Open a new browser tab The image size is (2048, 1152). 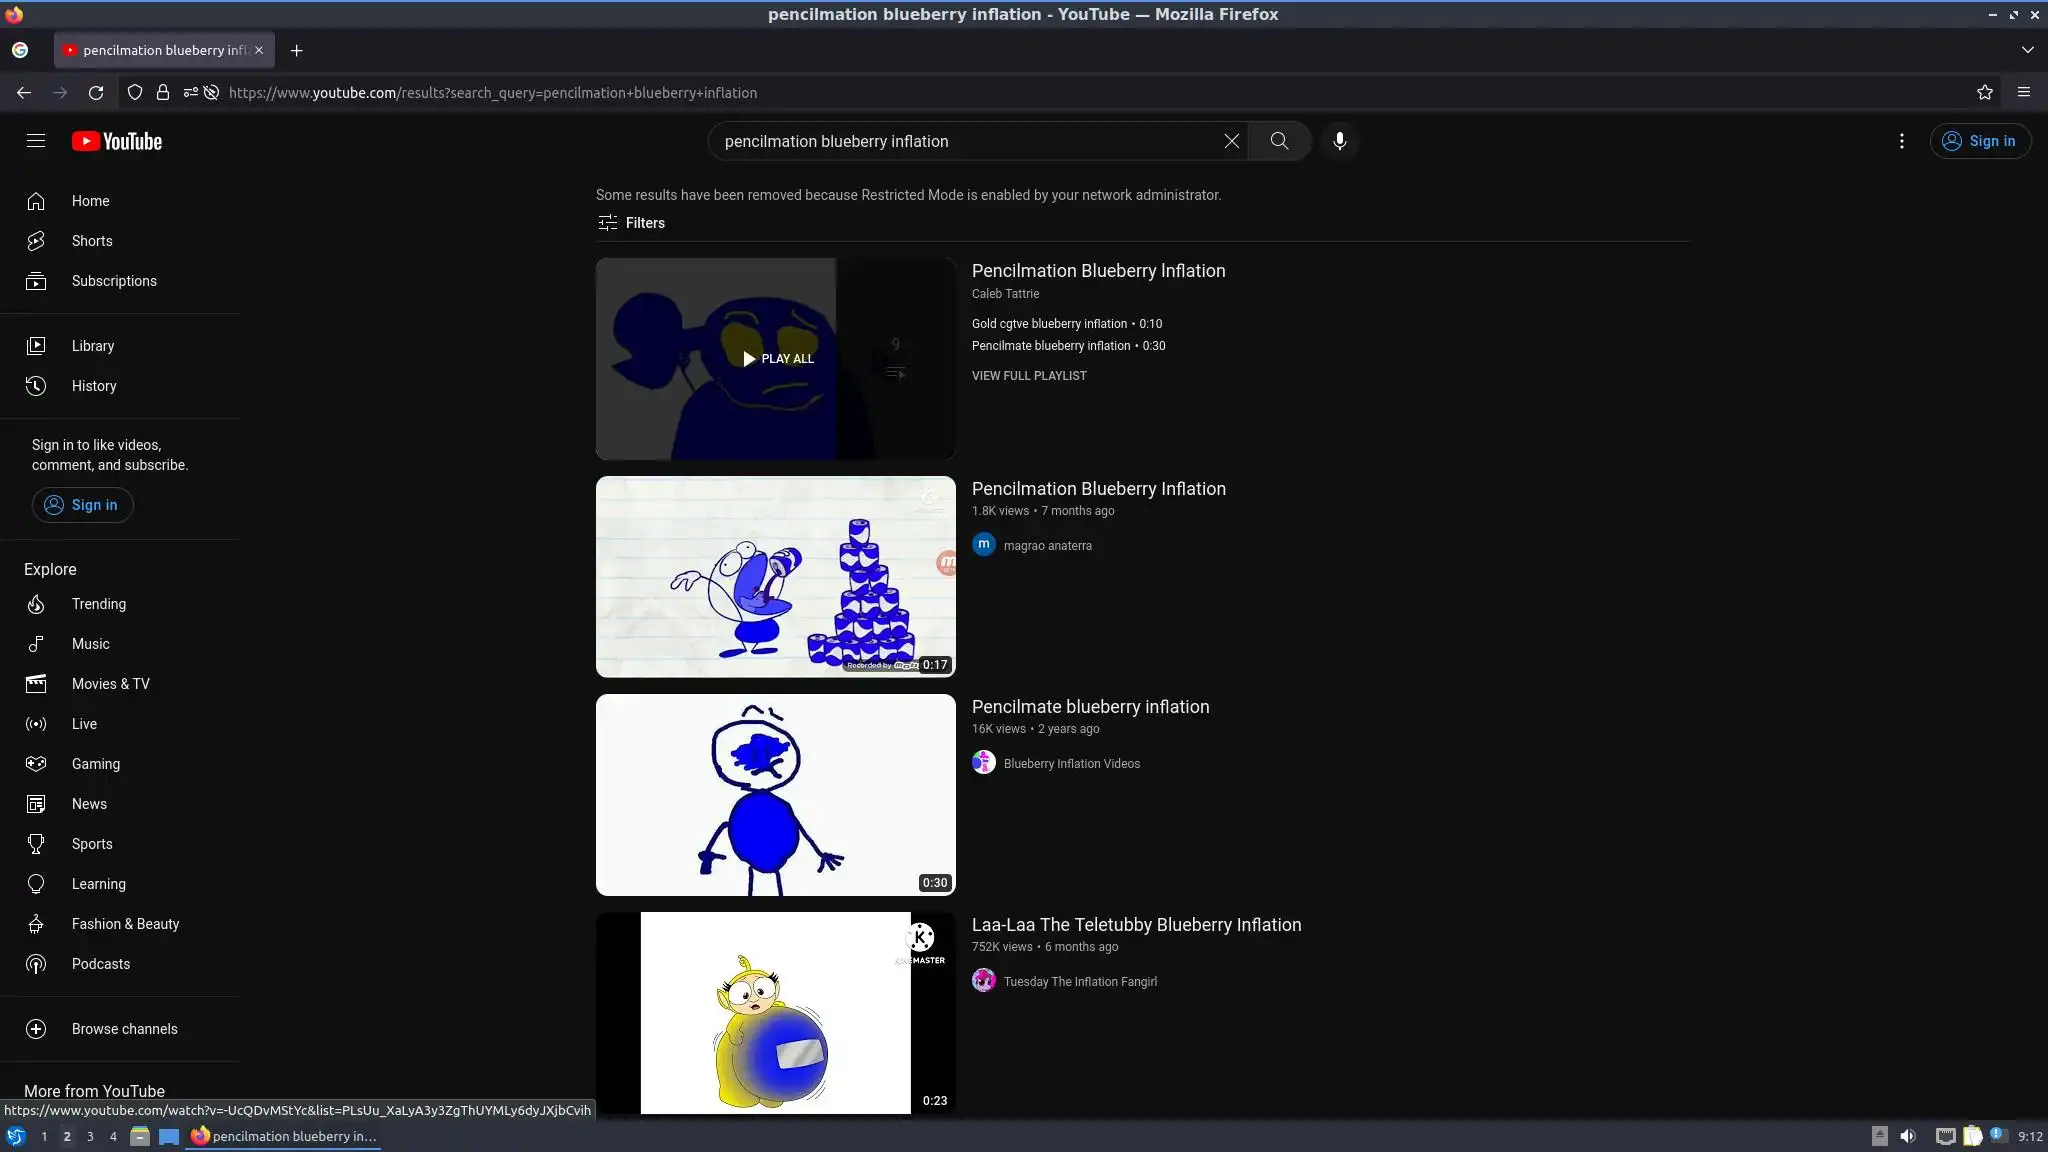pos(296,50)
